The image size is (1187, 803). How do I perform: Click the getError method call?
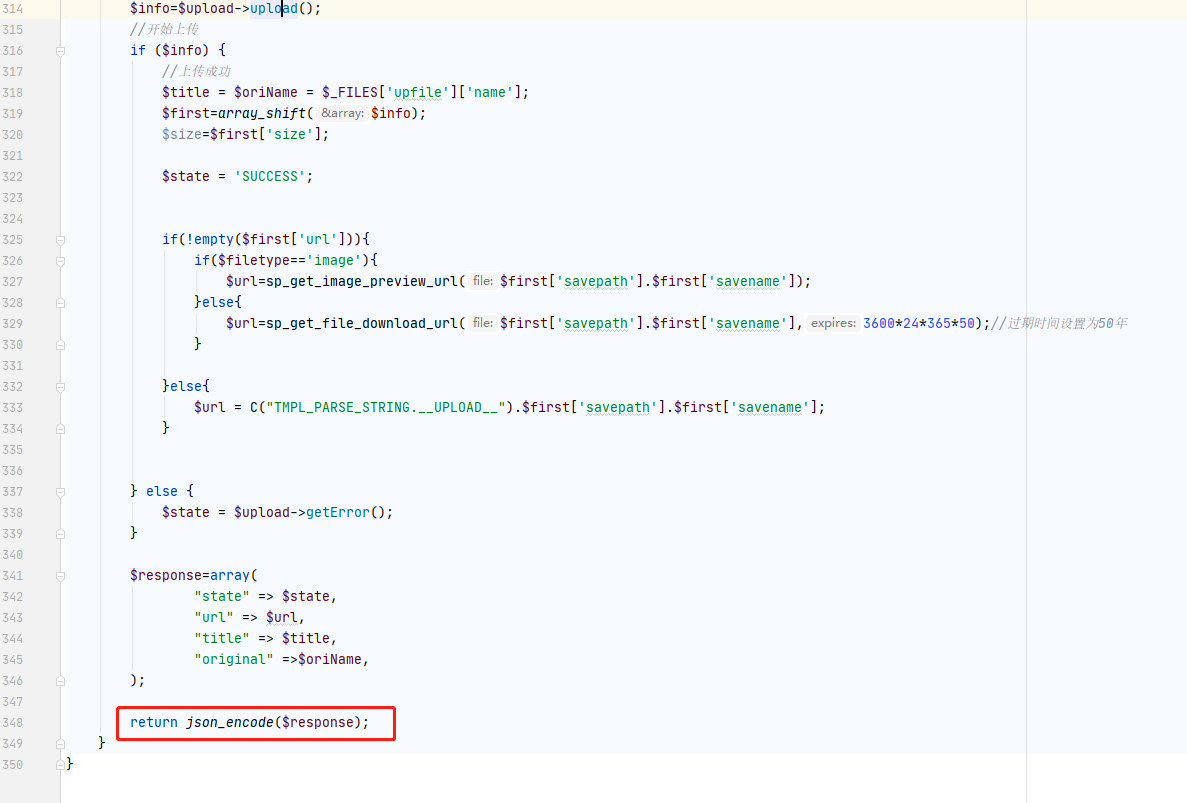(x=338, y=512)
